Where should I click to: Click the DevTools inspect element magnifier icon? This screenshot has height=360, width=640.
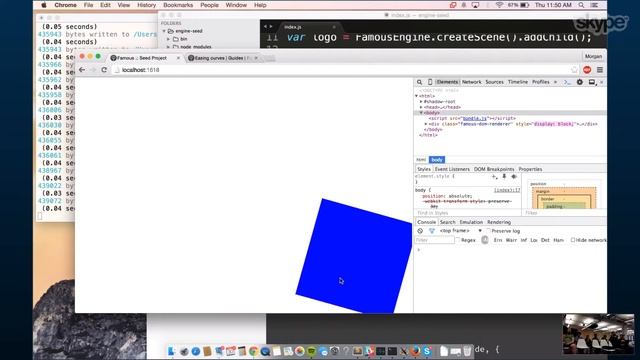pos(419,82)
